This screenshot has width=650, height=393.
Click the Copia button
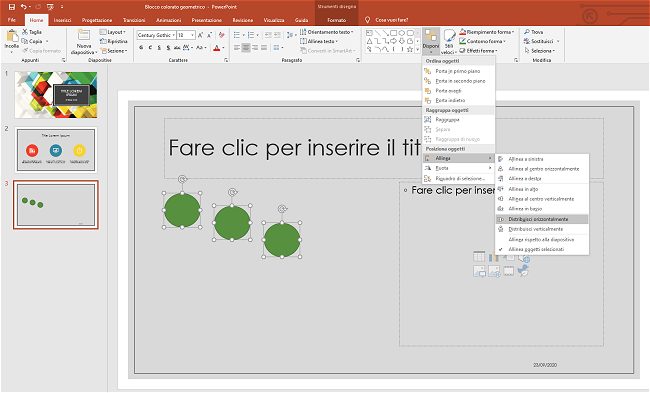[32, 41]
